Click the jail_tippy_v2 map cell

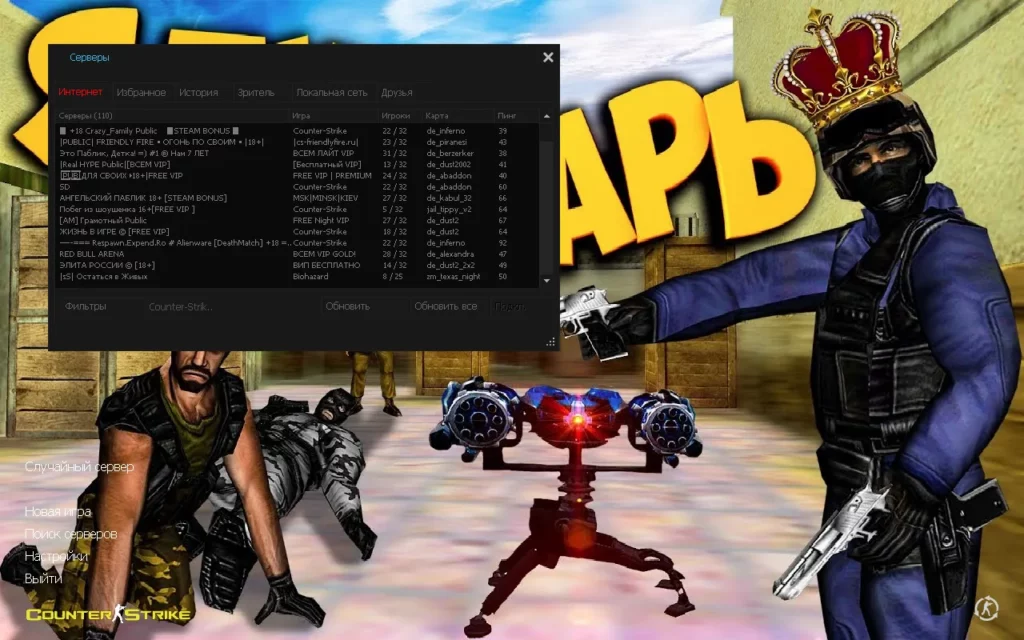click(x=449, y=209)
